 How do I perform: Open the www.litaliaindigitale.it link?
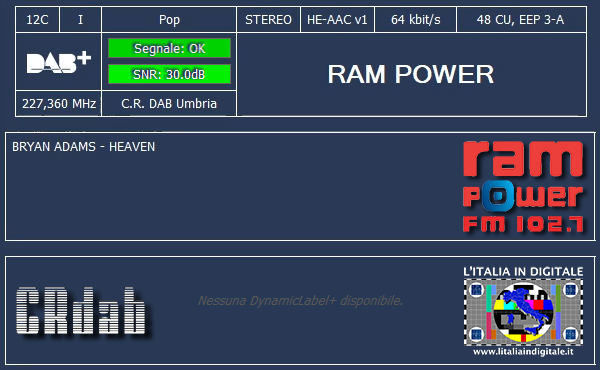point(523,352)
